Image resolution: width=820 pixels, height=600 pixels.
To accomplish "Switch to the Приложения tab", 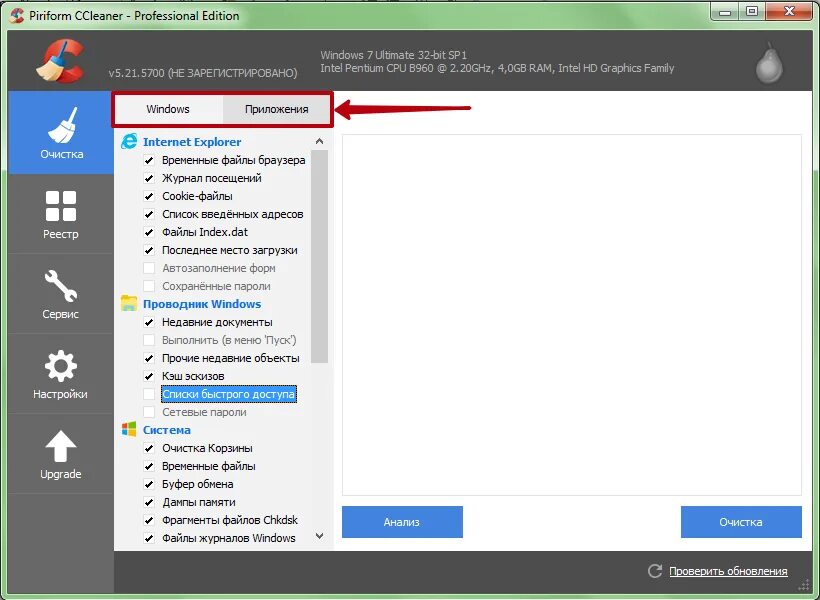I will [x=277, y=109].
